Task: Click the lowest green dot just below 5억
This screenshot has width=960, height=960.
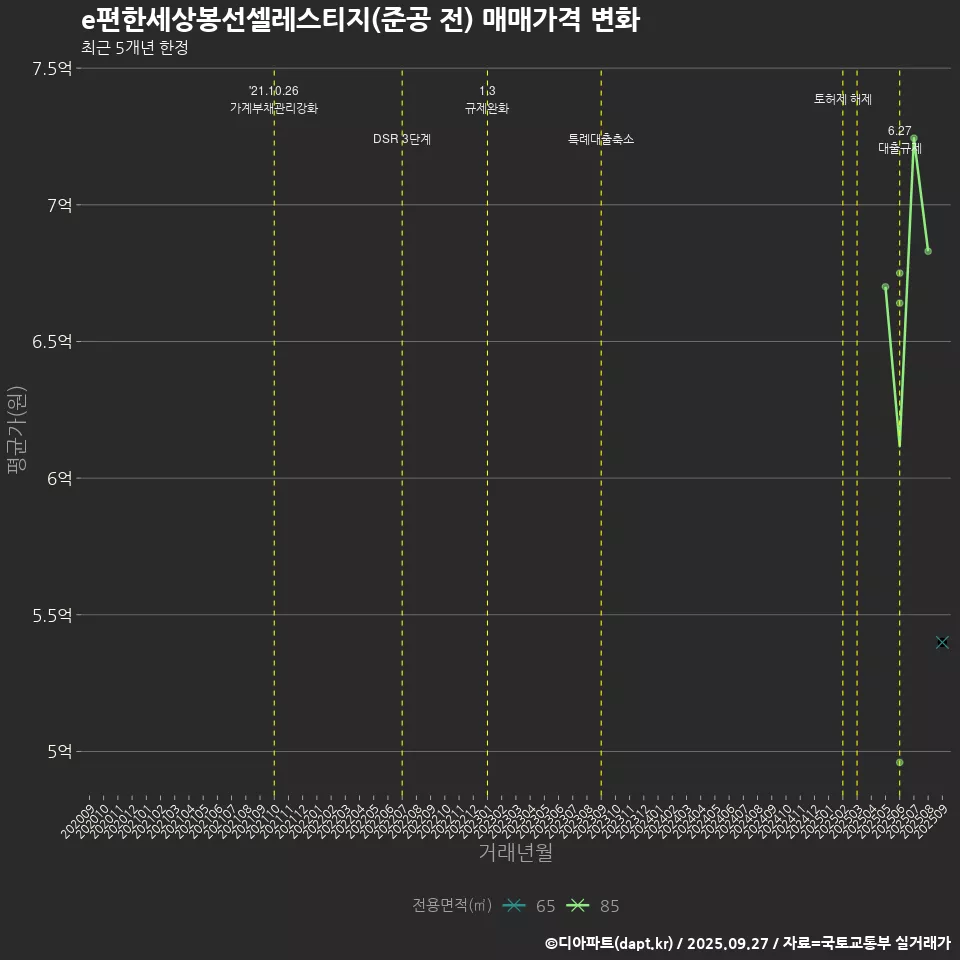Action: click(899, 762)
